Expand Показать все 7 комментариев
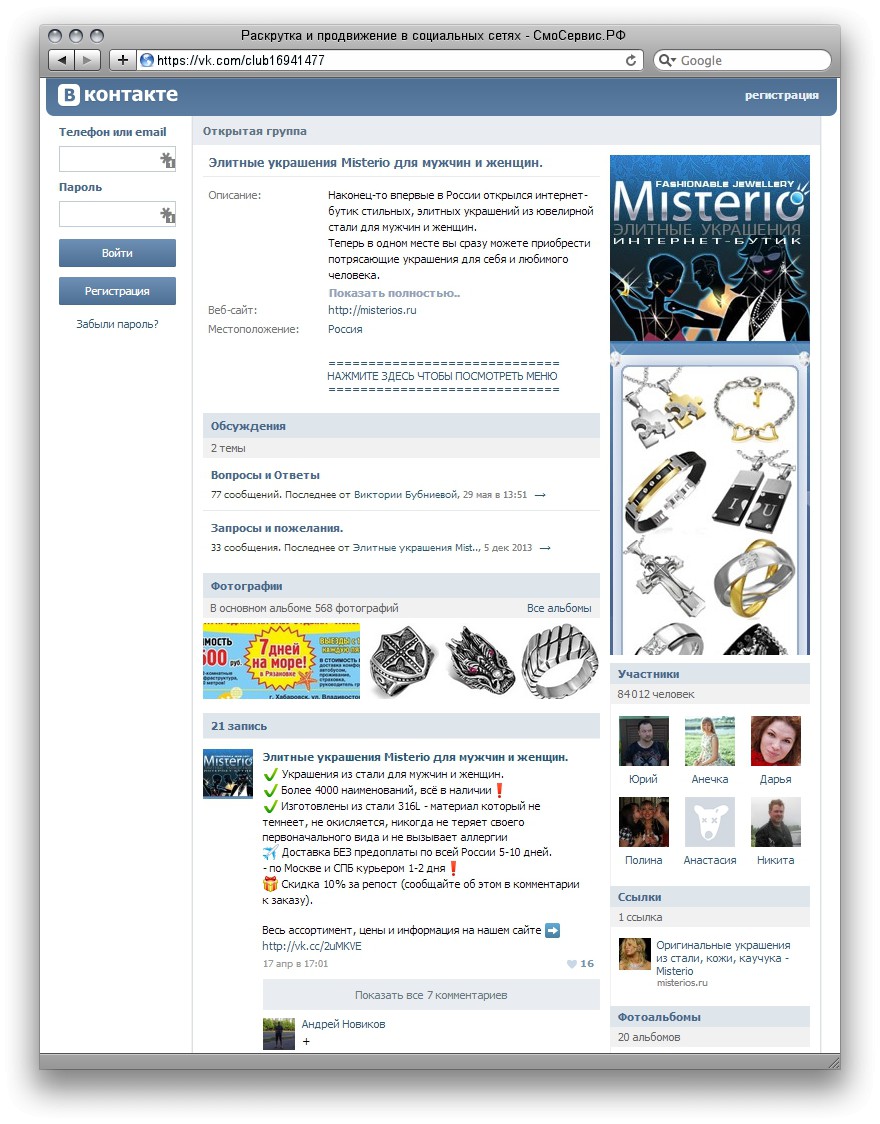 pyautogui.click(x=431, y=995)
